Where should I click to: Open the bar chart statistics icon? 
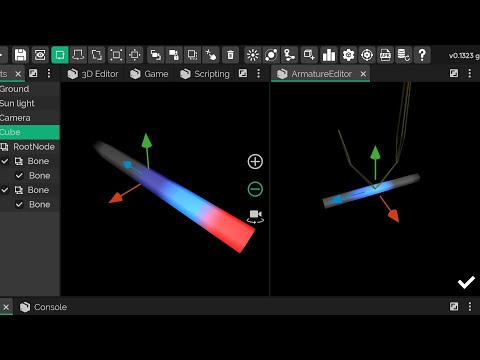pos(329,55)
